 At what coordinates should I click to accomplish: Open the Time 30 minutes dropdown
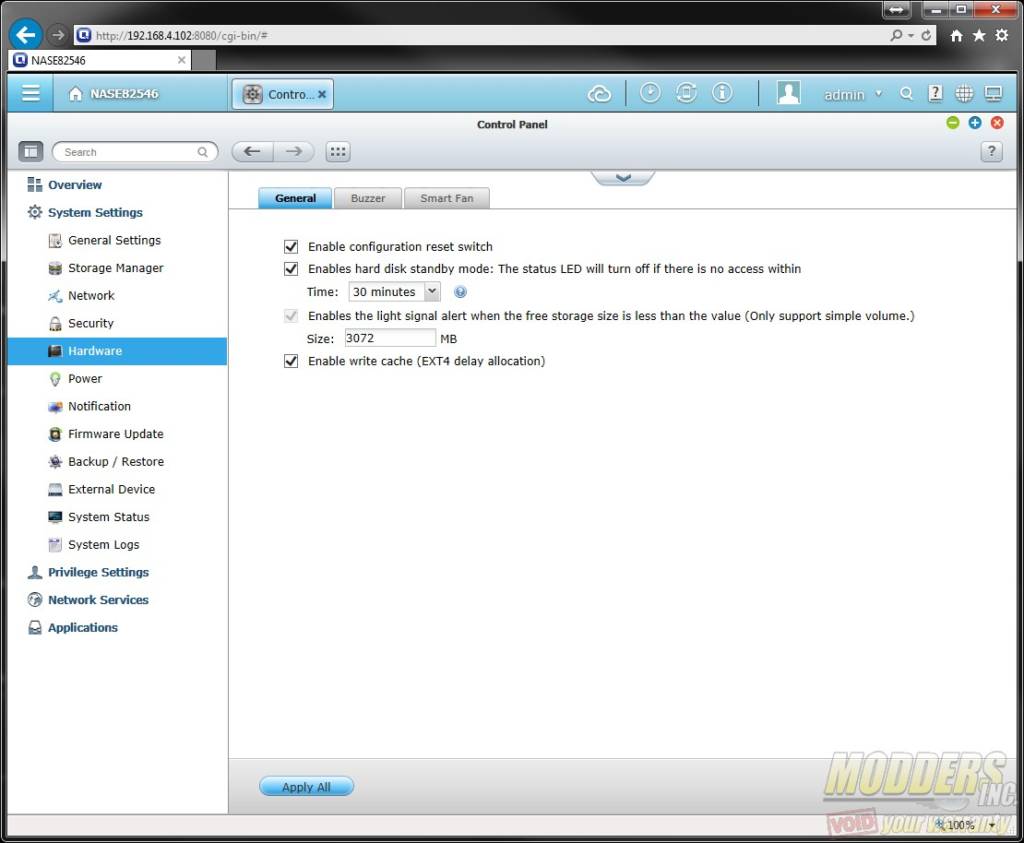point(394,291)
